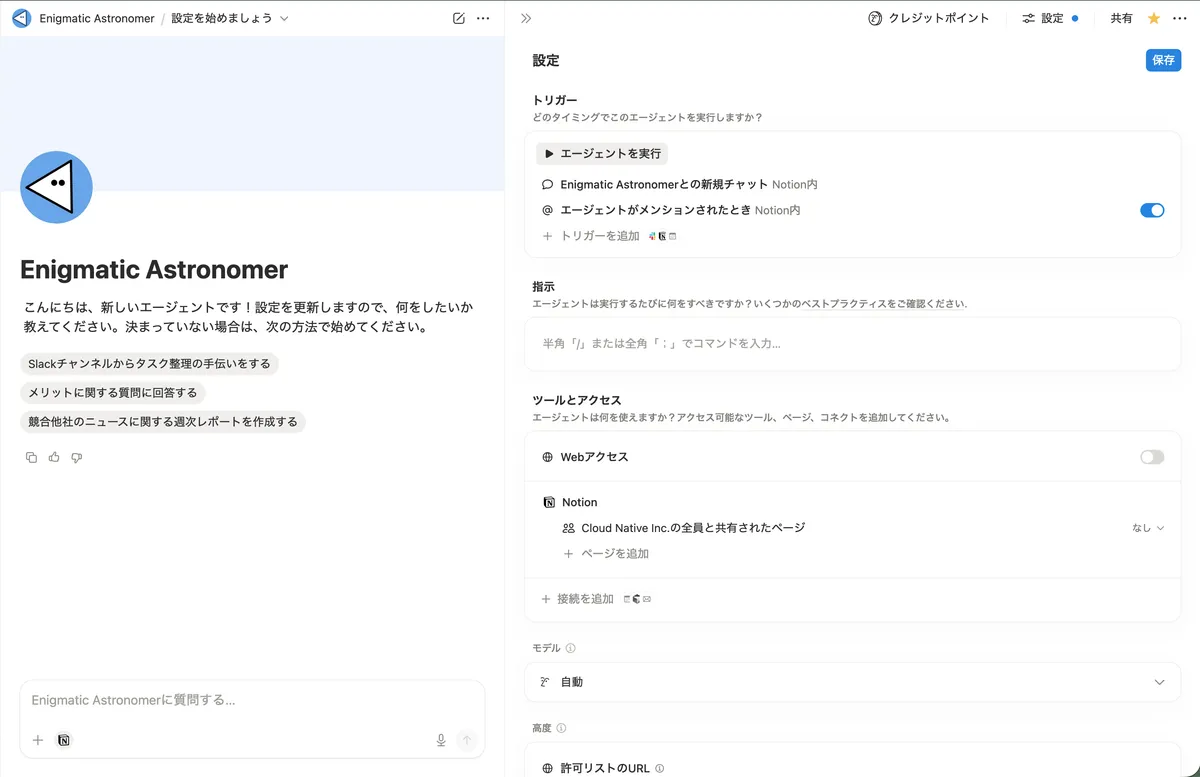Screen dimensions: 1200x777
Task: Click the thumbs down feedback icon
Action: point(77,457)
